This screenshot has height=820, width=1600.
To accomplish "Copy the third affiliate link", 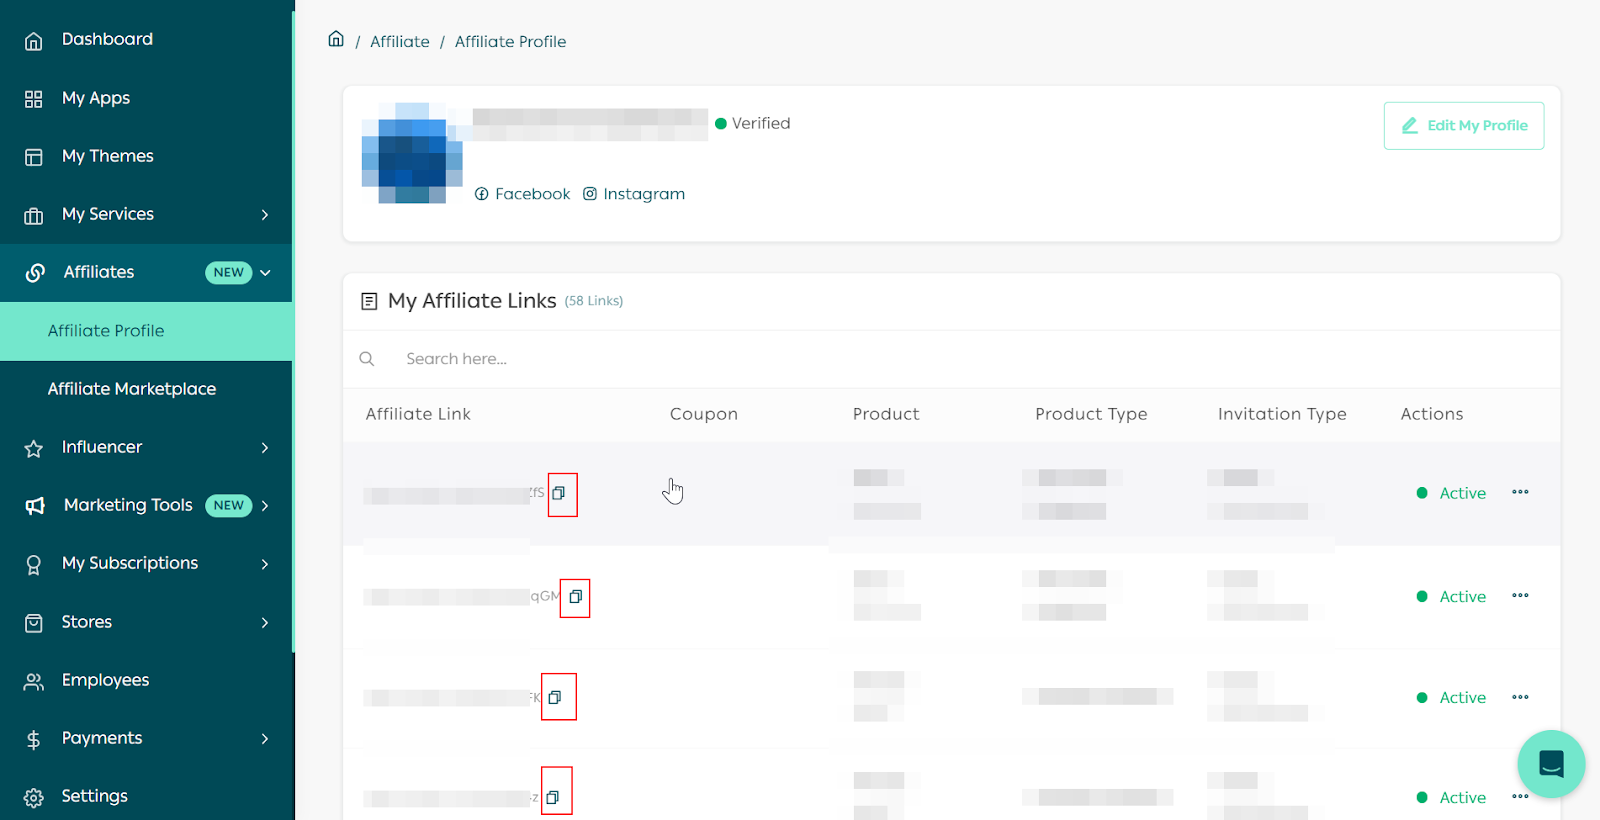I will 555,697.
